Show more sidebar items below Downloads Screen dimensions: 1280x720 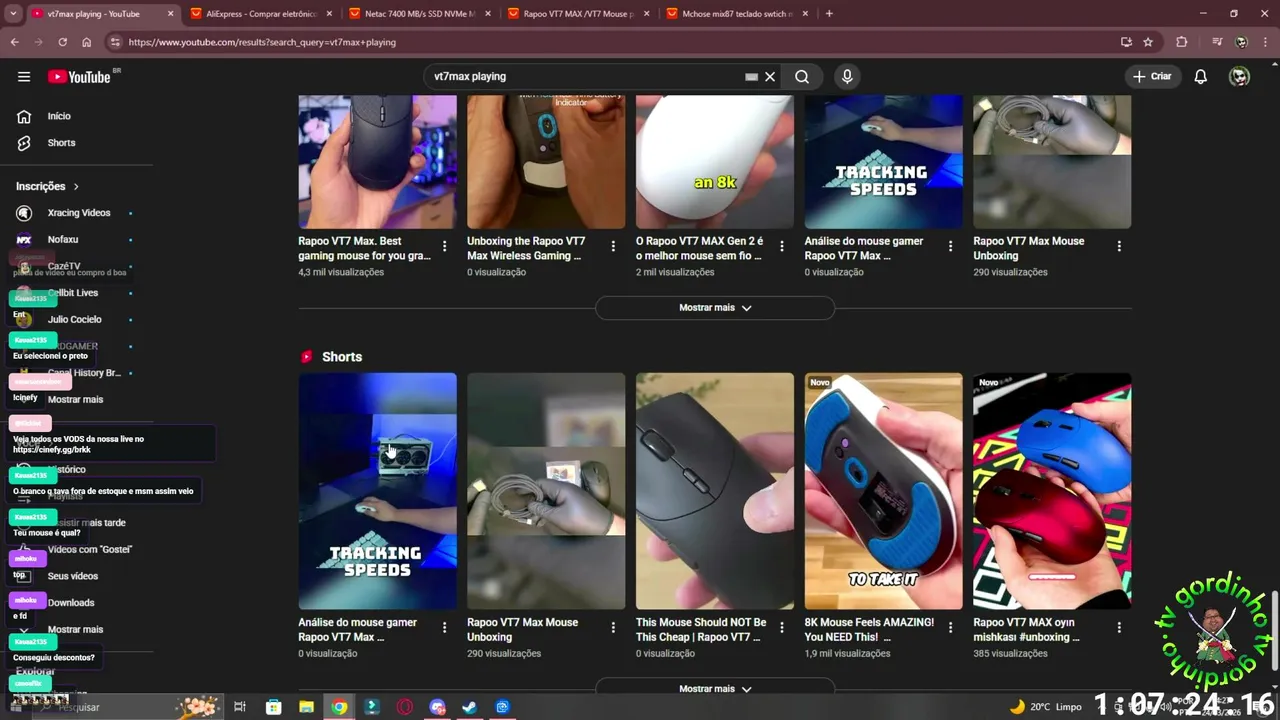[76, 629]
